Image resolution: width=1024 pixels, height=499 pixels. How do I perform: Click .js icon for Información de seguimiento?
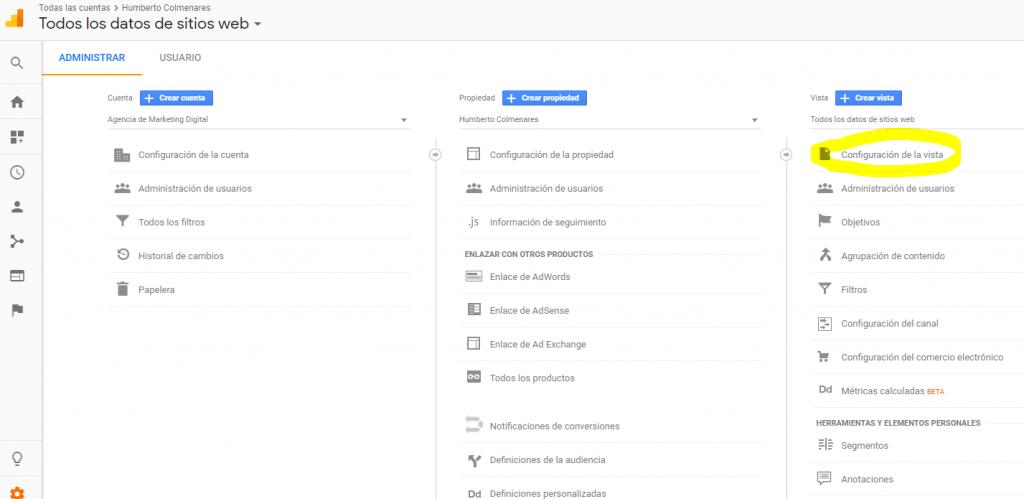click(473, 222)
